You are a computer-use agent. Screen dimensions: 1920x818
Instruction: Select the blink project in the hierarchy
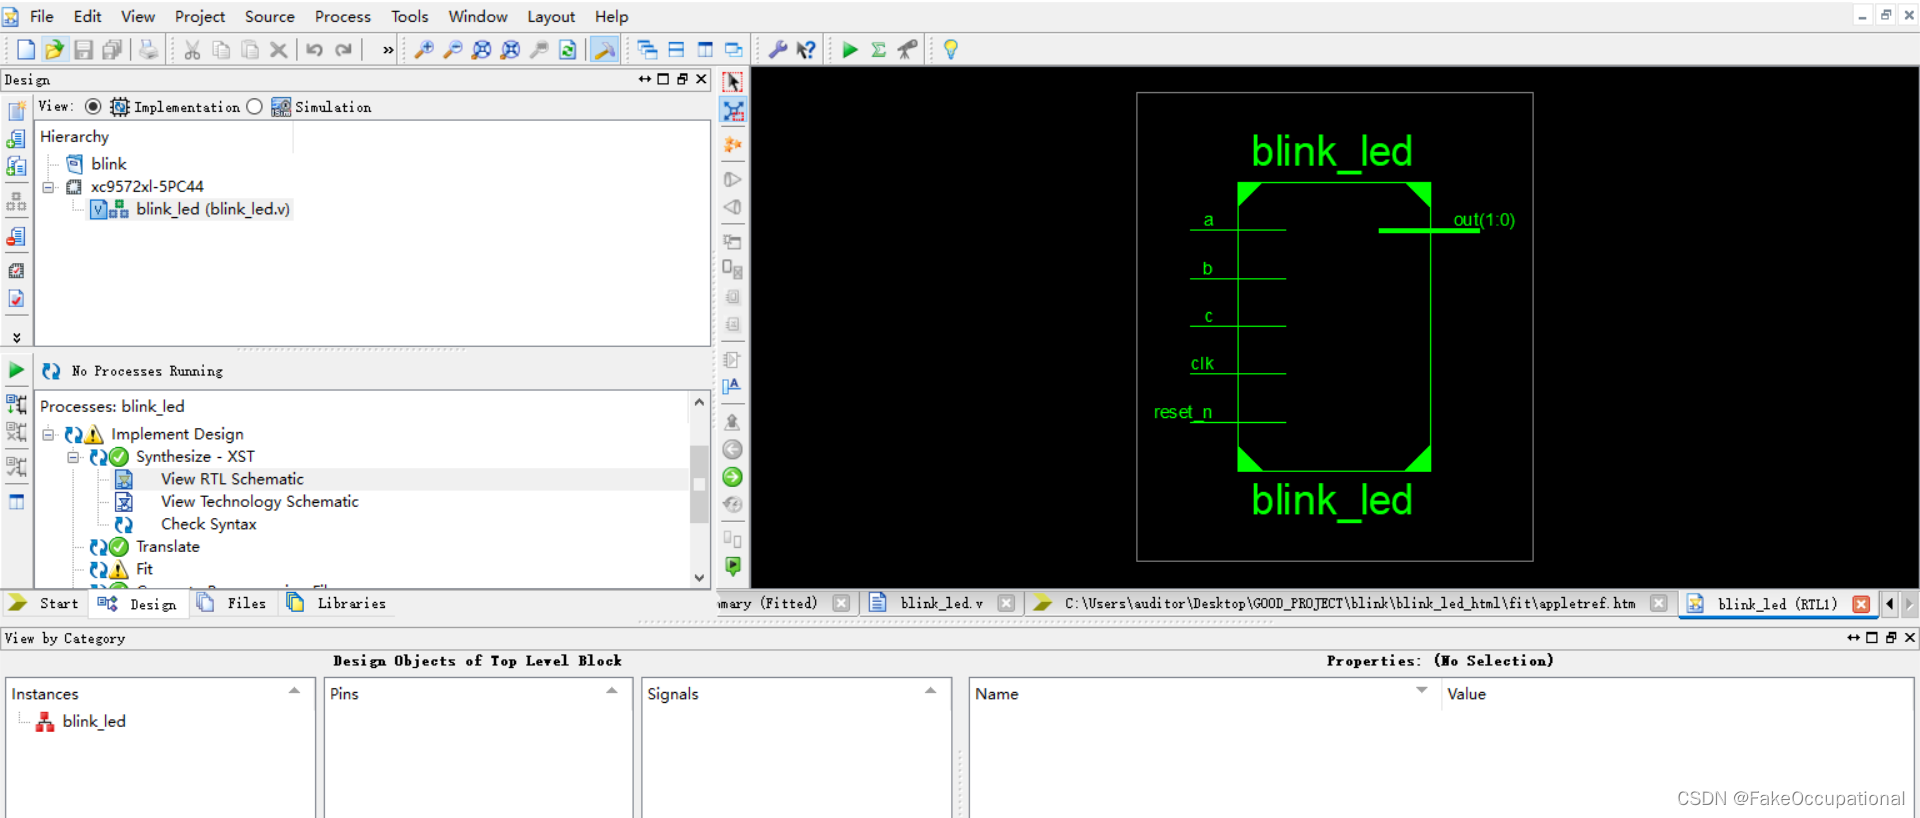pos(109,164)
